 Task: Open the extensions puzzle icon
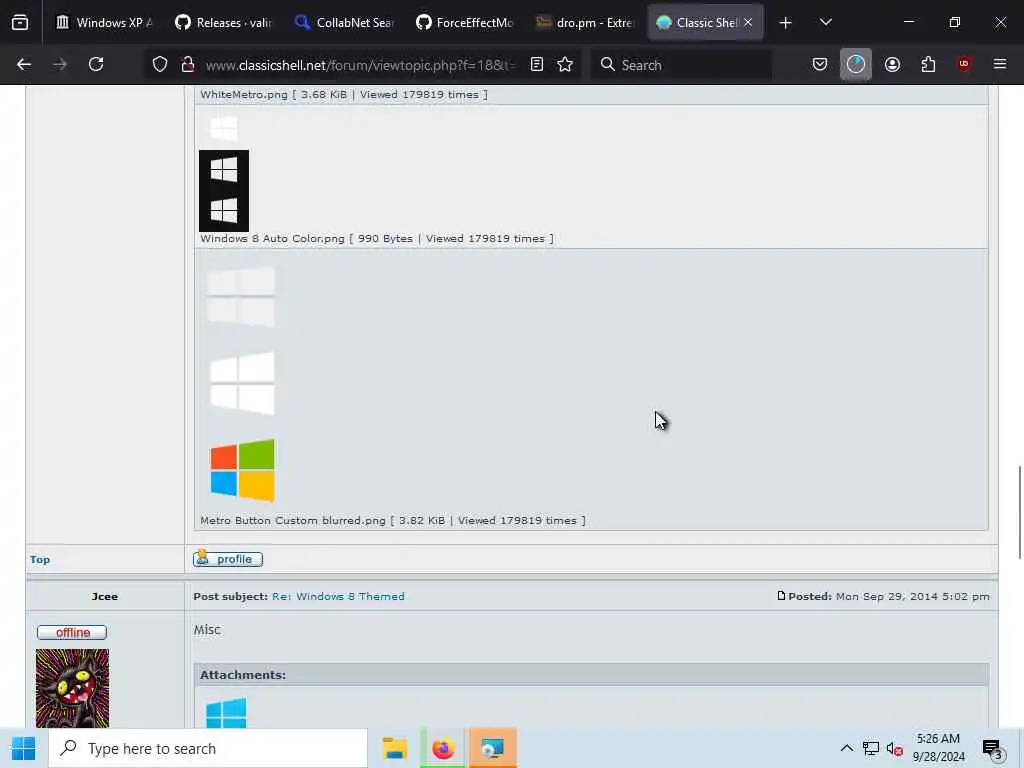pyautogui.click(x=928, y=64)
